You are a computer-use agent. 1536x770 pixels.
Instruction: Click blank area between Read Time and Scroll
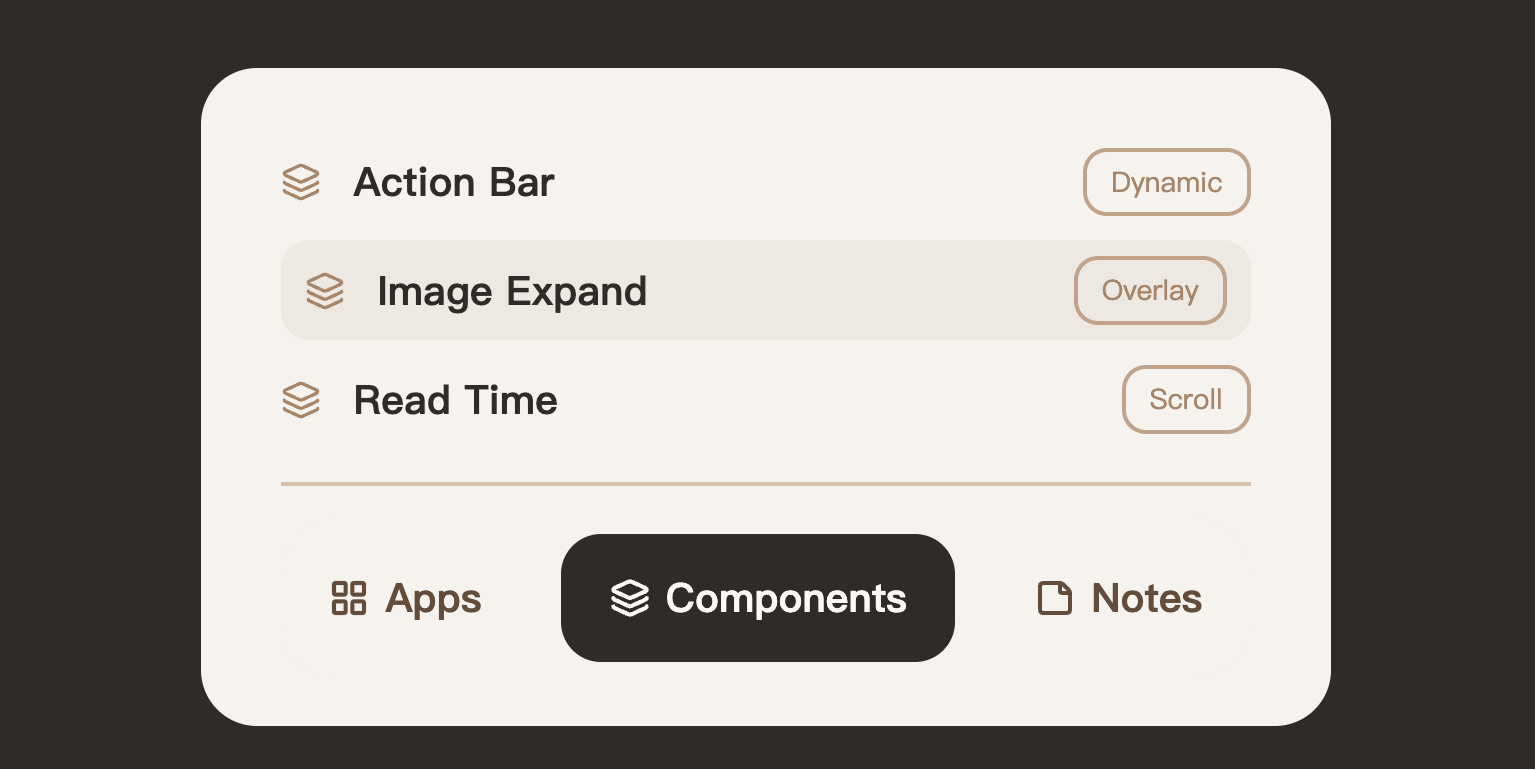(840, 400)
